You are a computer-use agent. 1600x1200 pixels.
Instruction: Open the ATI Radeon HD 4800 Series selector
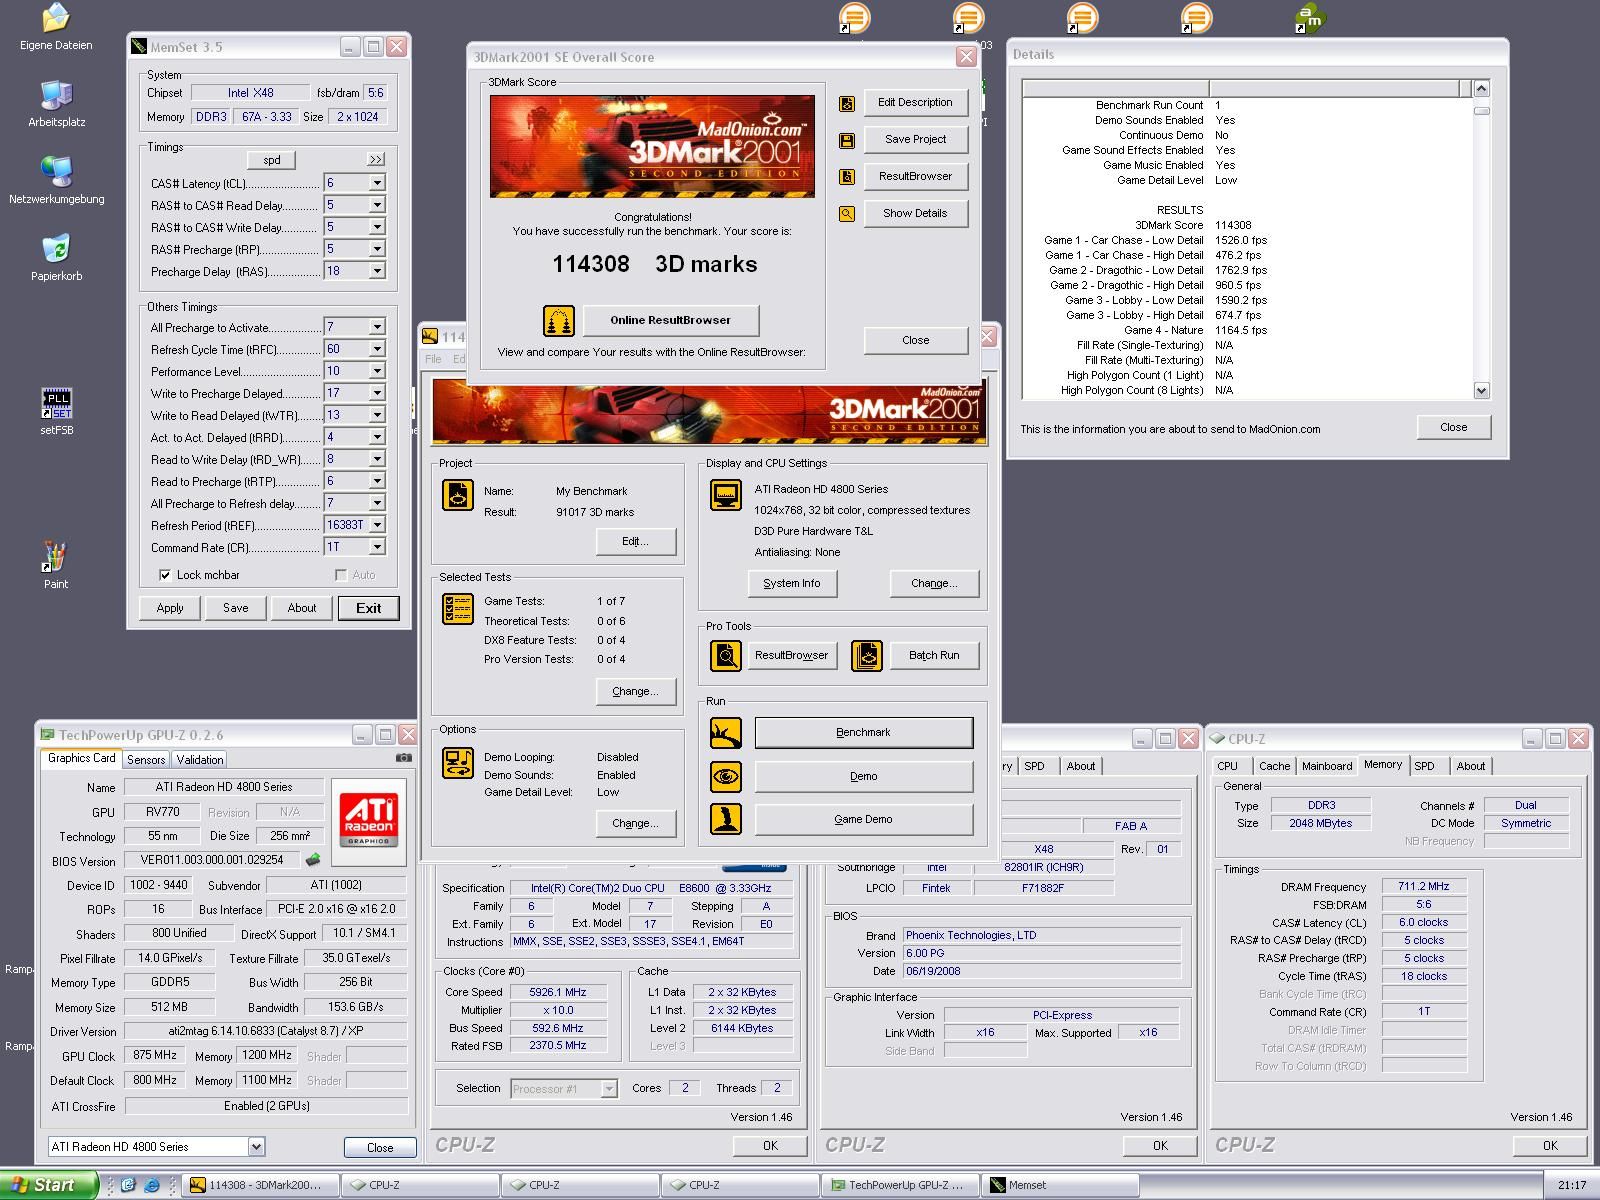tap(256, 1147)
